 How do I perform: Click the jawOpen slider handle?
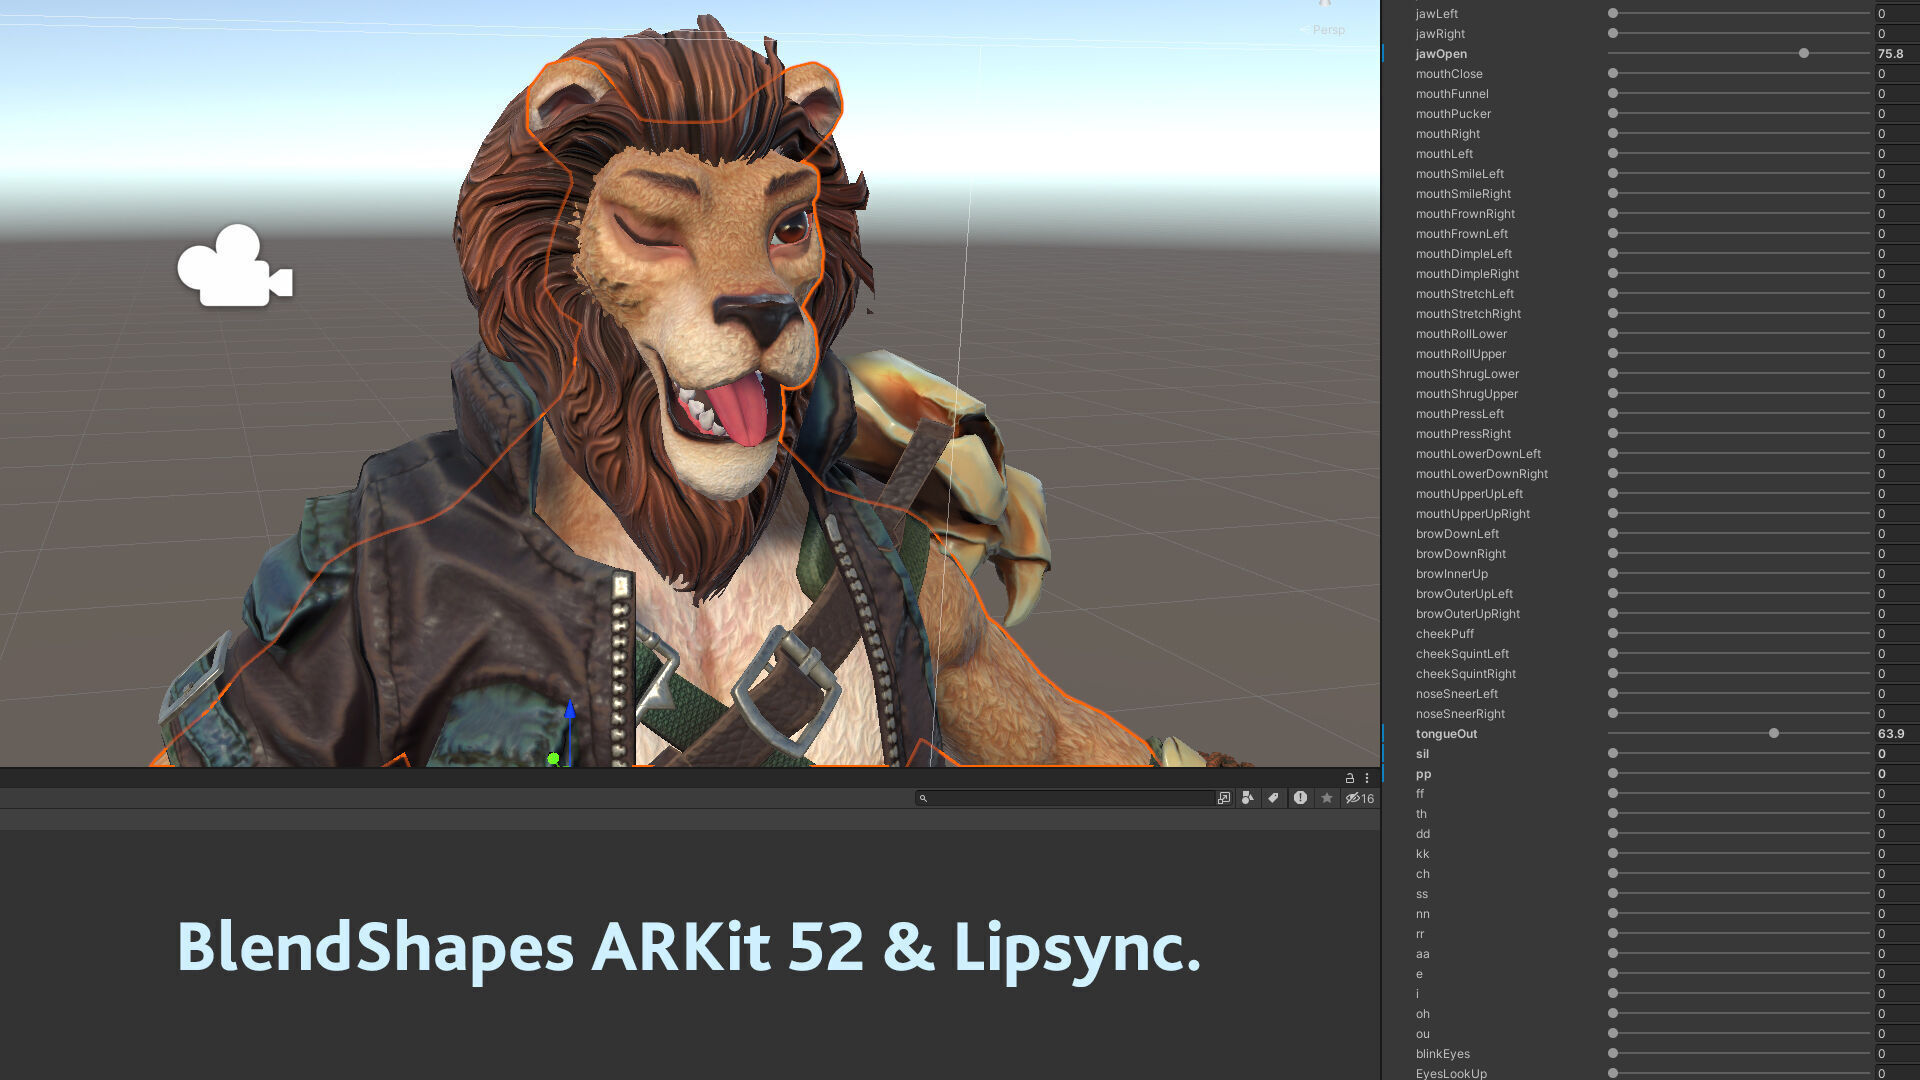click(1804, 53)
